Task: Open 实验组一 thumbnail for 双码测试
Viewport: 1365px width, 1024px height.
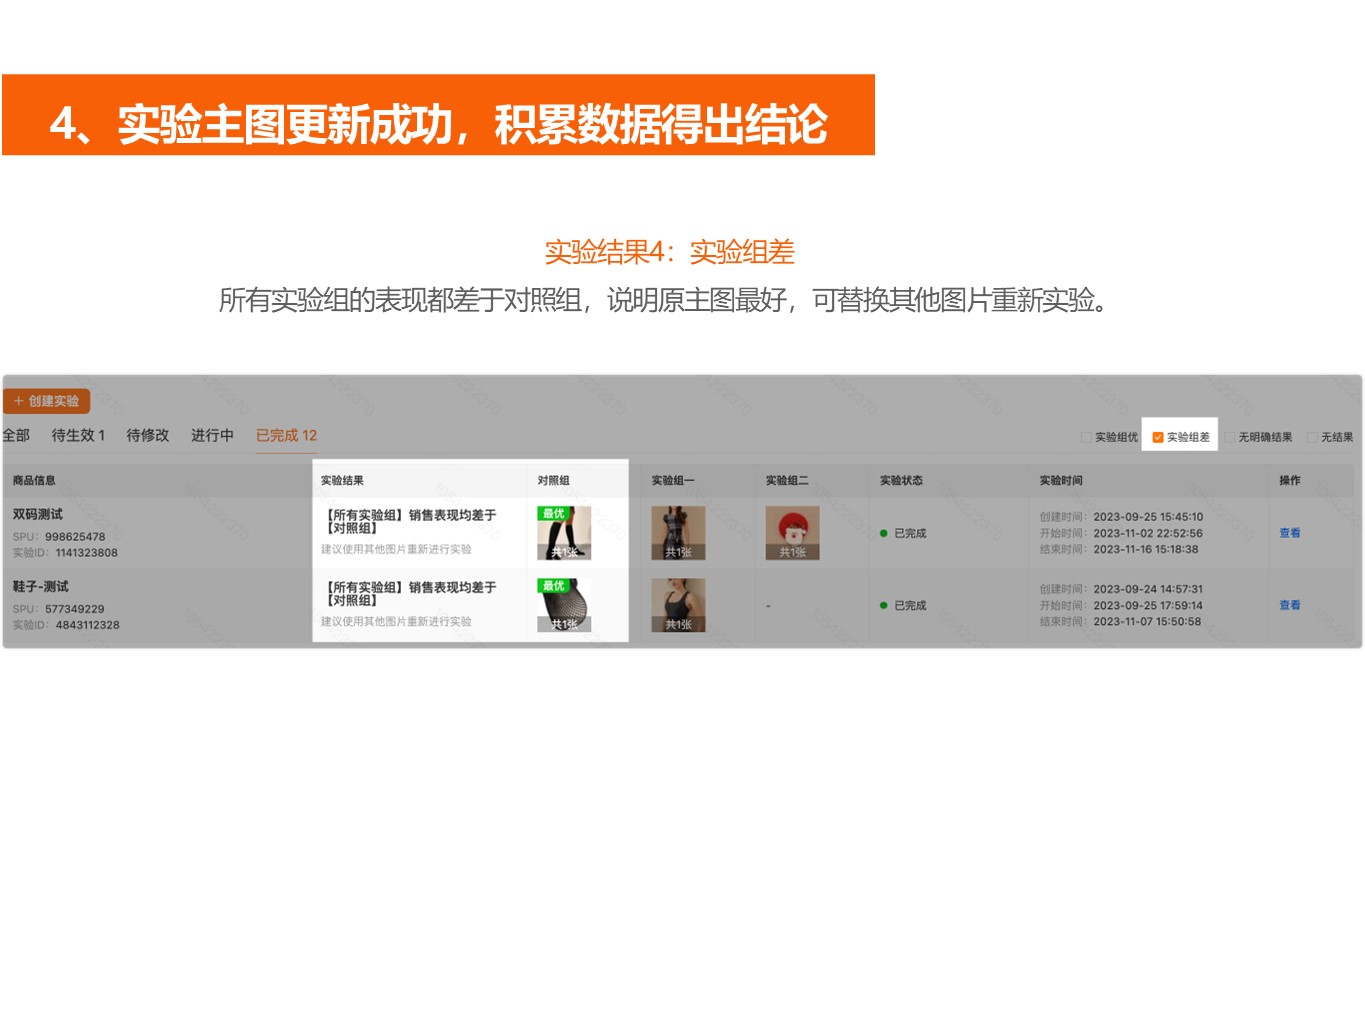Action: 678,533
